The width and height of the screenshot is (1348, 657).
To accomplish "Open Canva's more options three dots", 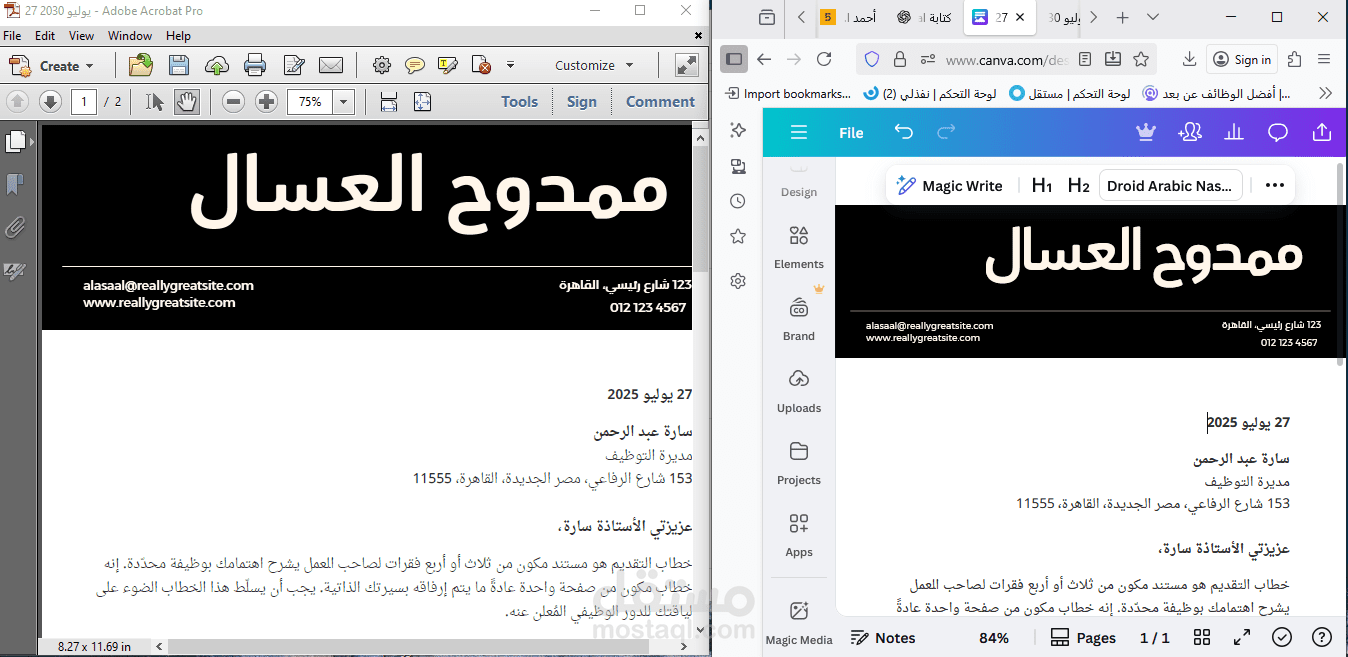I will coord(1274,185).
